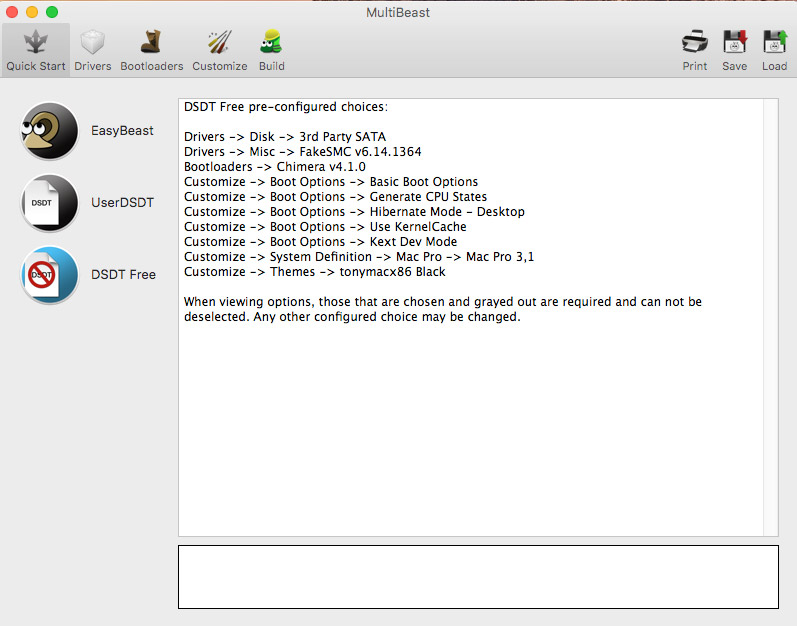Screen dimensions: 797x626
Task: Click the DSDT Free label
Action: click(124, 275)
